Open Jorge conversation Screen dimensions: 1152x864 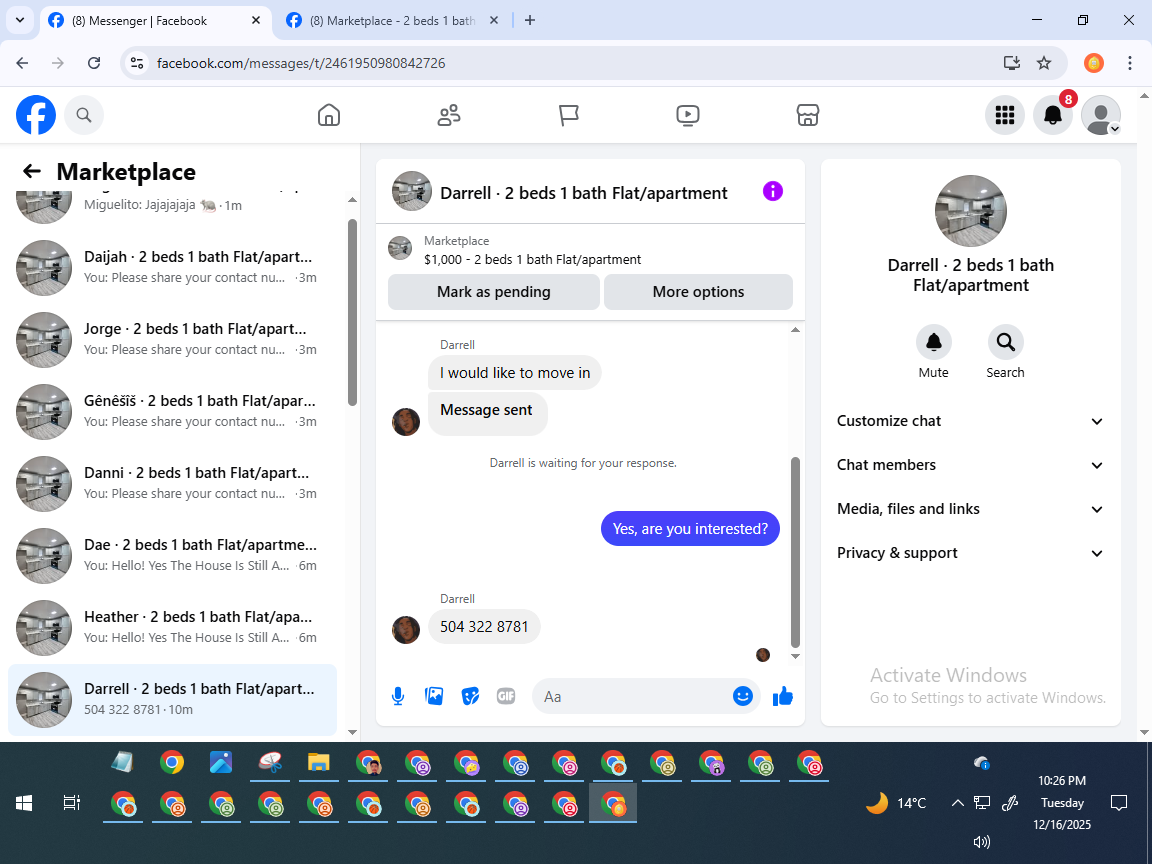coord(172,339)
